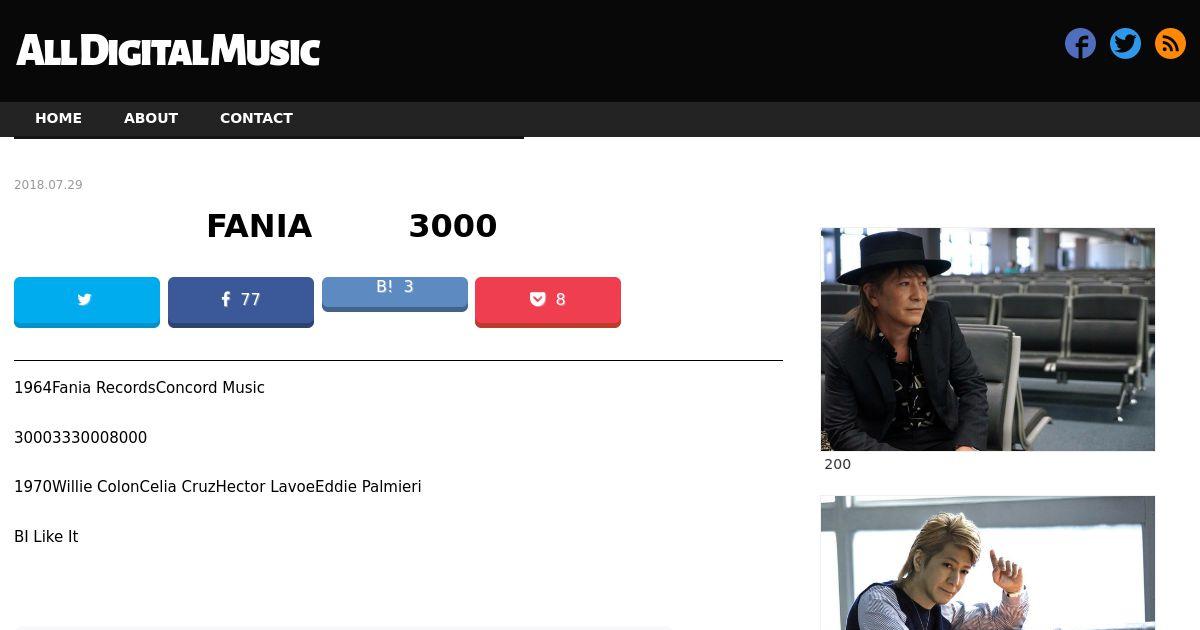Screen dimensions: 1200x630
Task: Go to HOME in navigation bar
Action: pos(58,118)
